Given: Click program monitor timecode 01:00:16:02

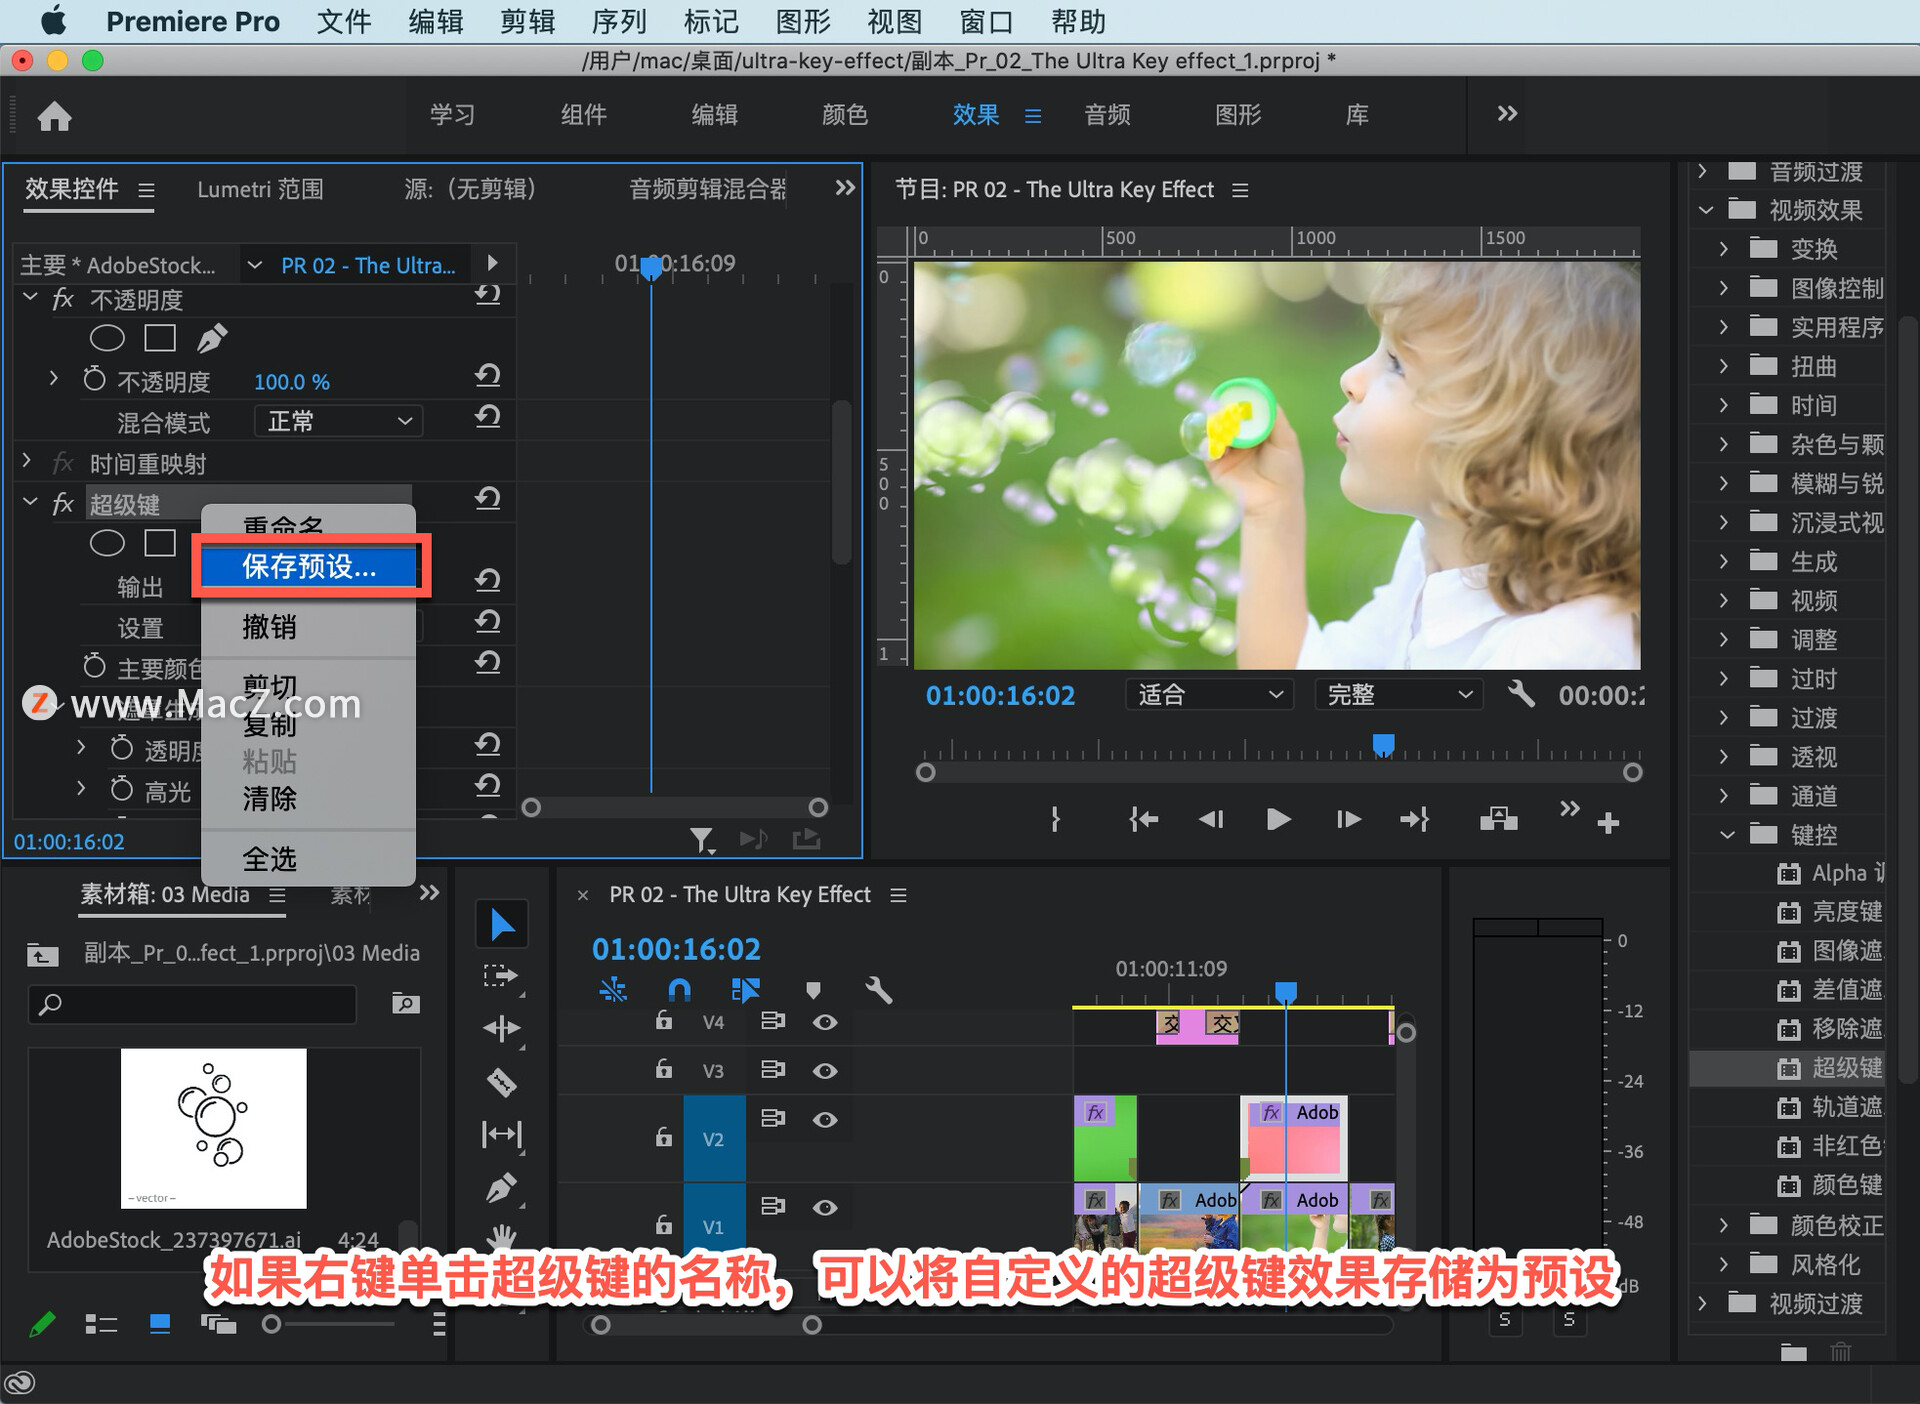Looking at the screenshot, I should point(1000,696).
